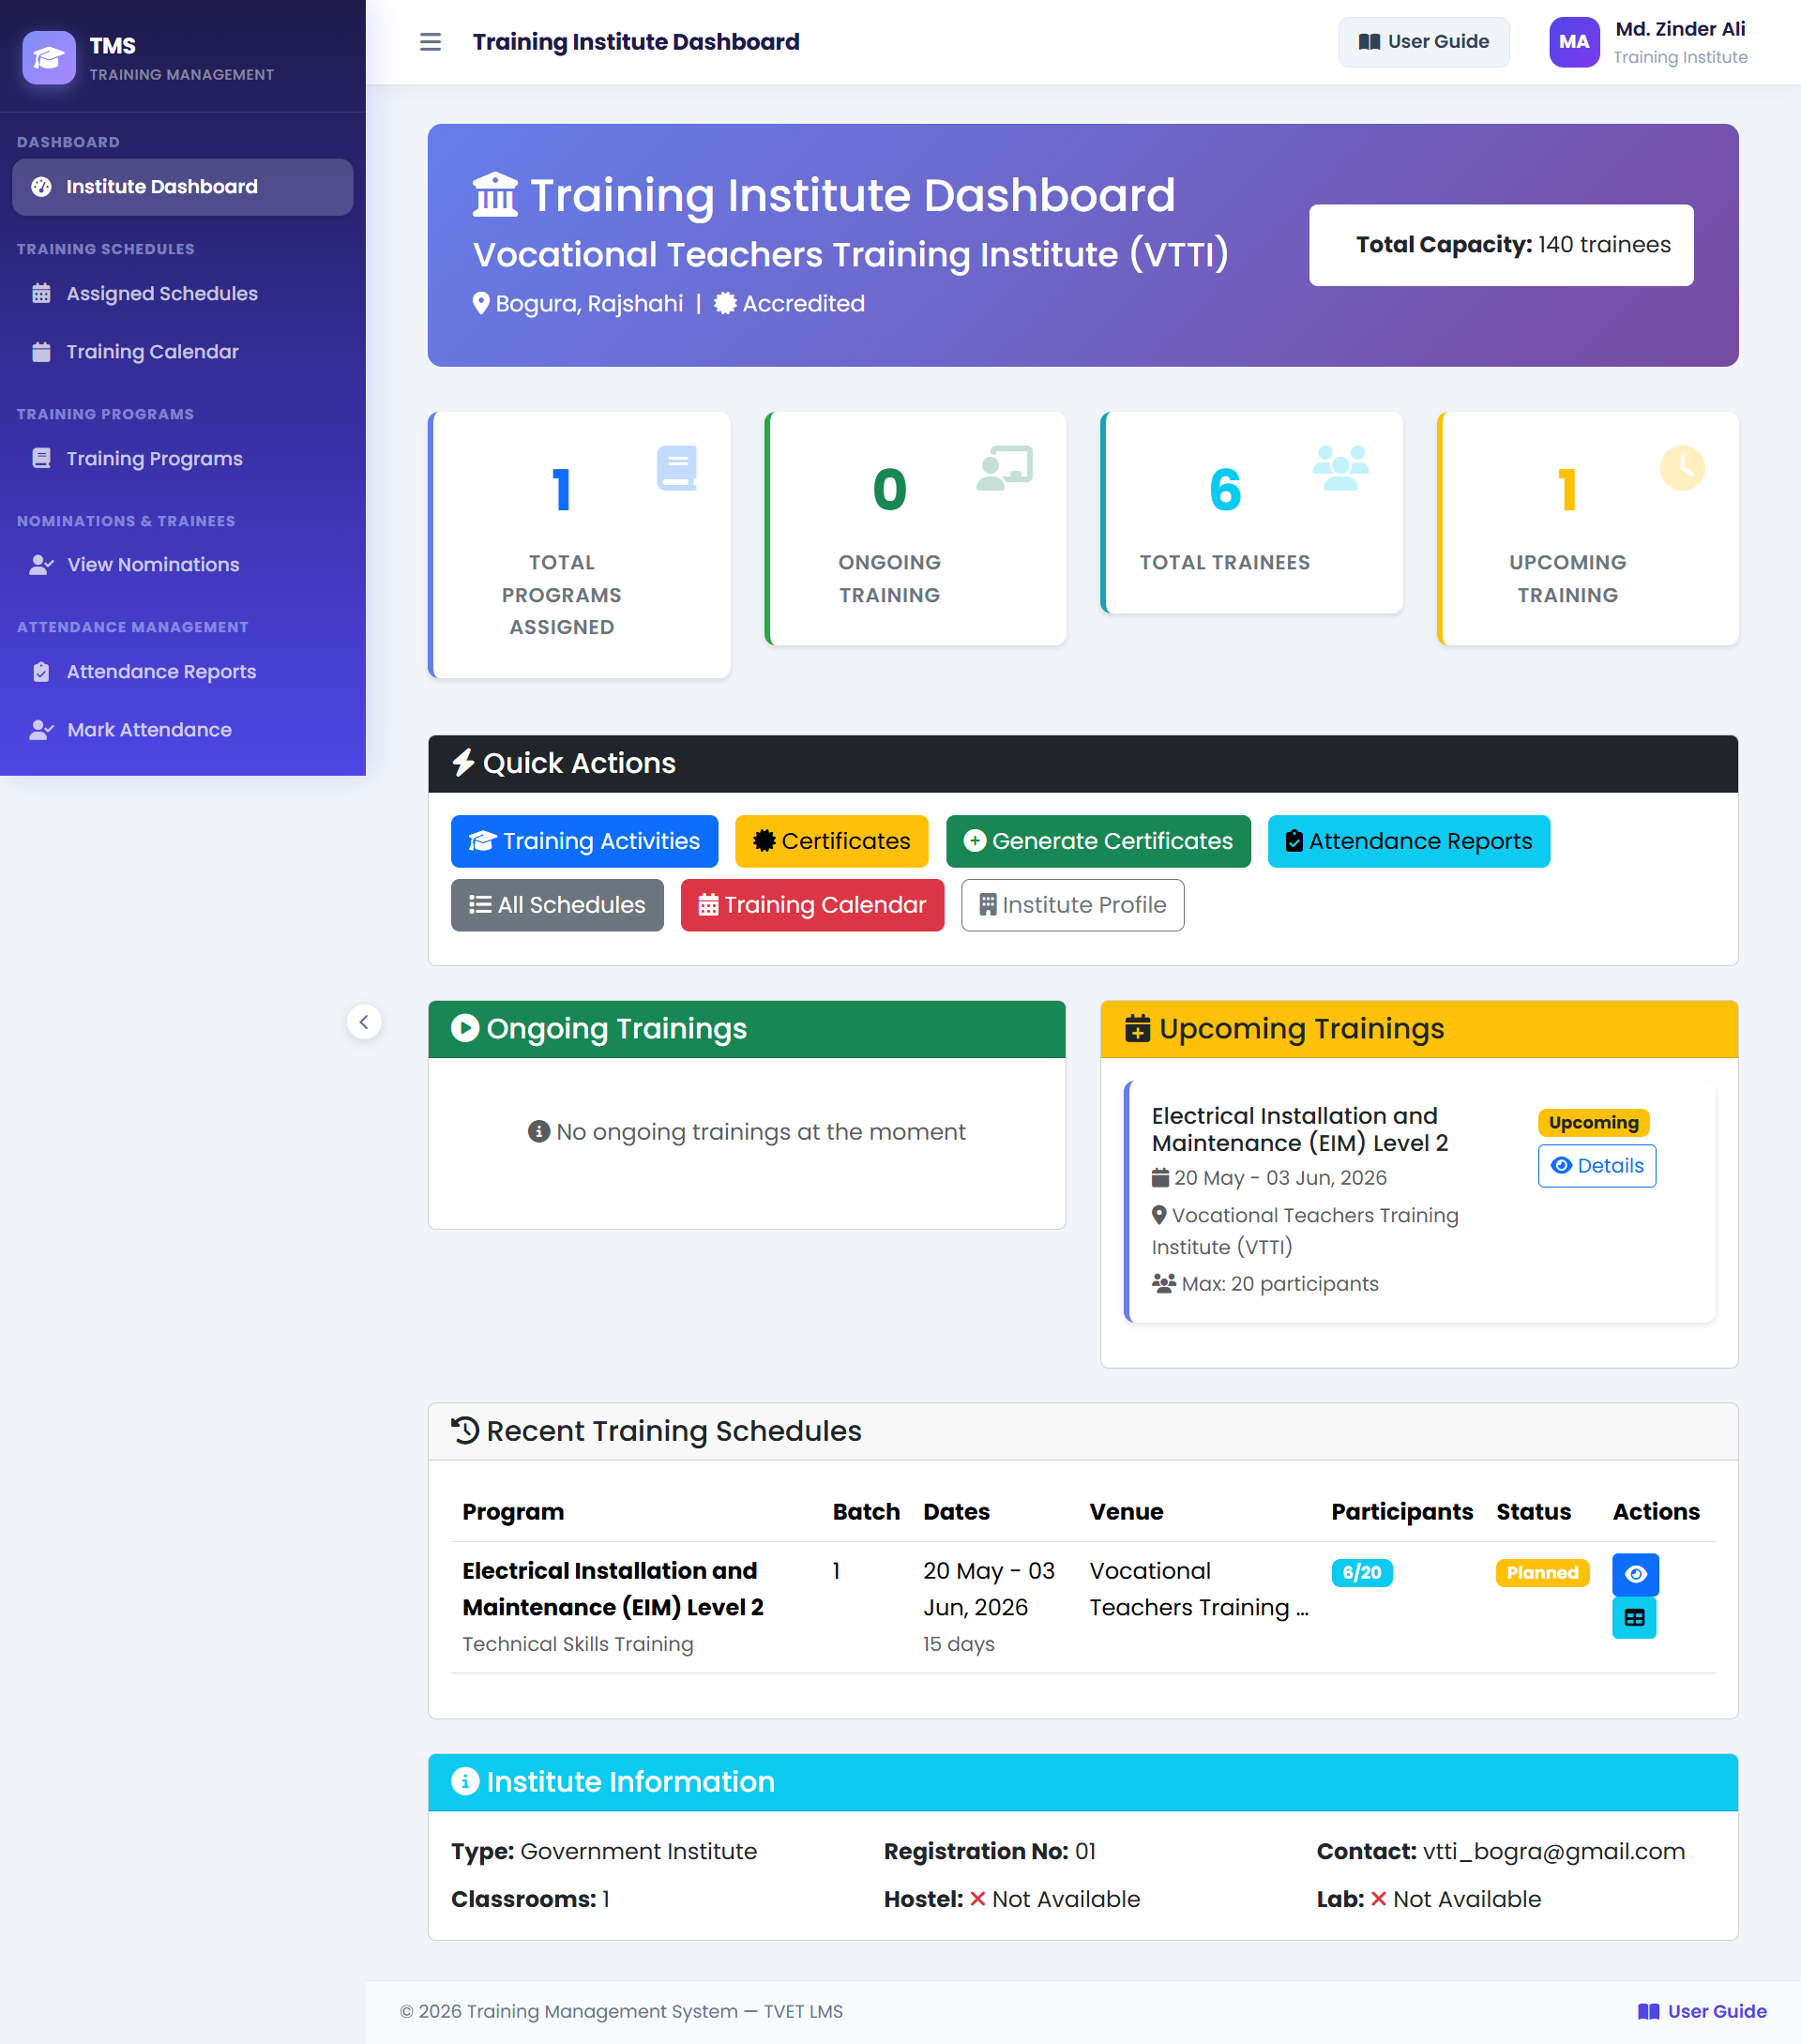Click the Accredited certificate icon
The height and width of the screenshot is (2044, 1801).
point(726,303)
